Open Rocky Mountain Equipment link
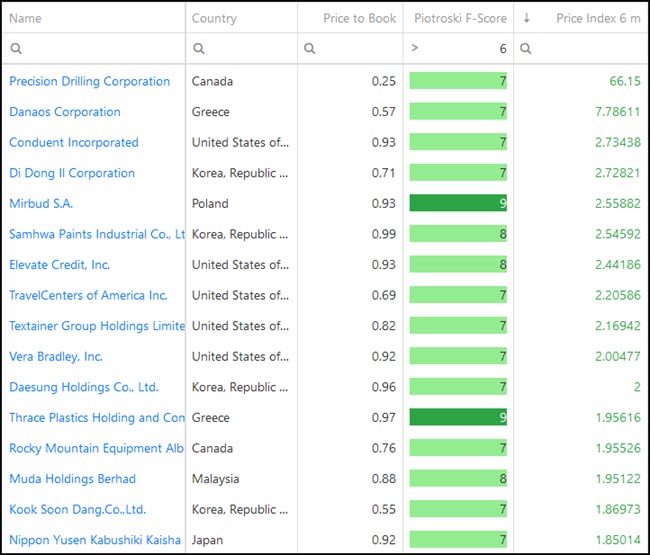This screenshot has width=650, height=555. [x=97, y=448]
